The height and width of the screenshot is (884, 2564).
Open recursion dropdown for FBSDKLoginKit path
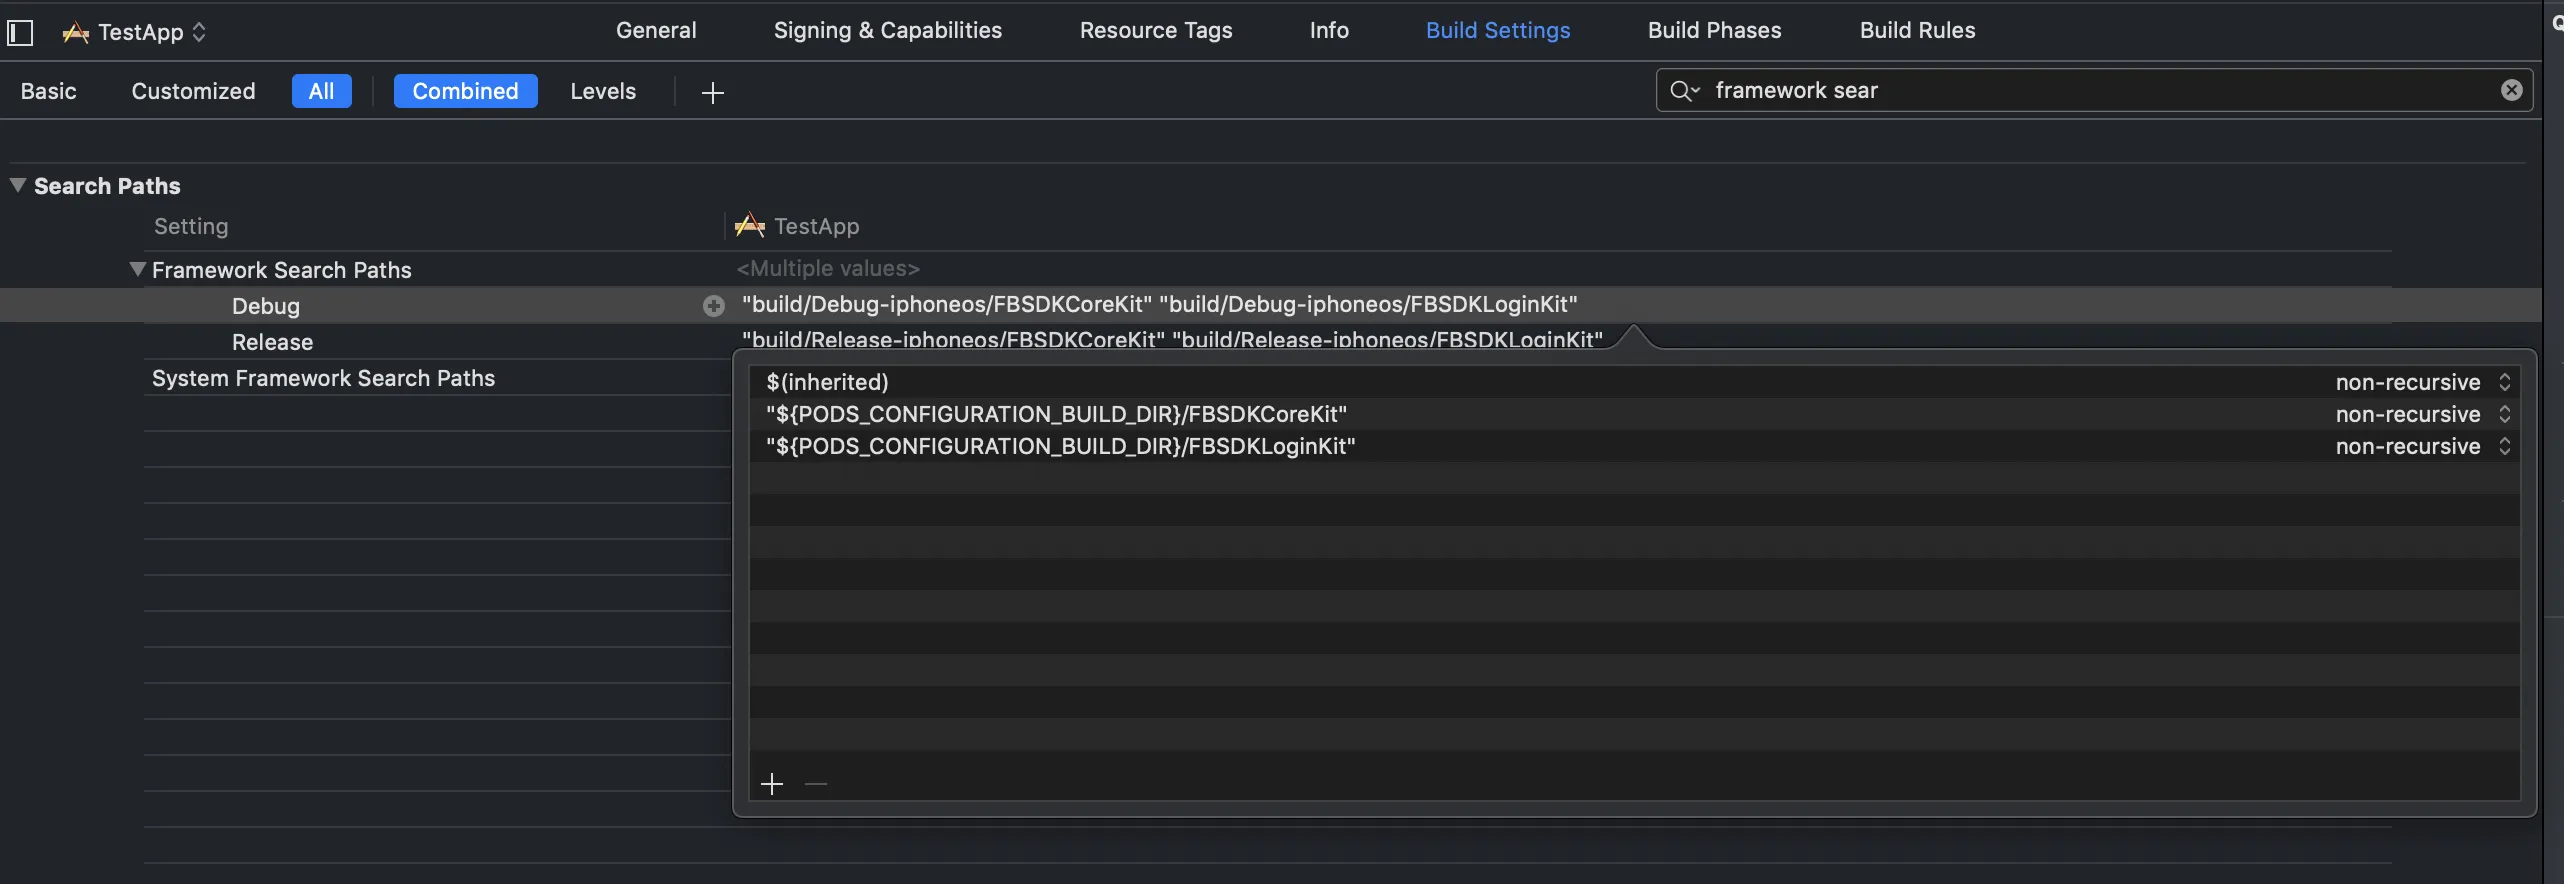[x=2422, y=446]
